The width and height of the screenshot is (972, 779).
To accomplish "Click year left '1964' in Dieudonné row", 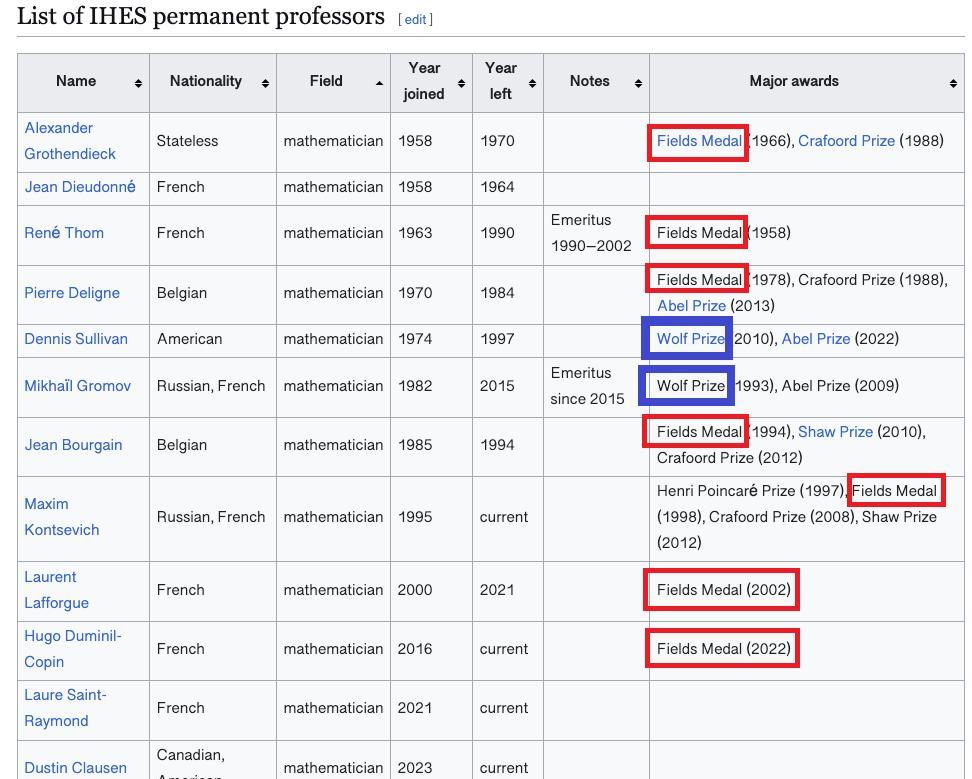I will [x=497, y=187].
